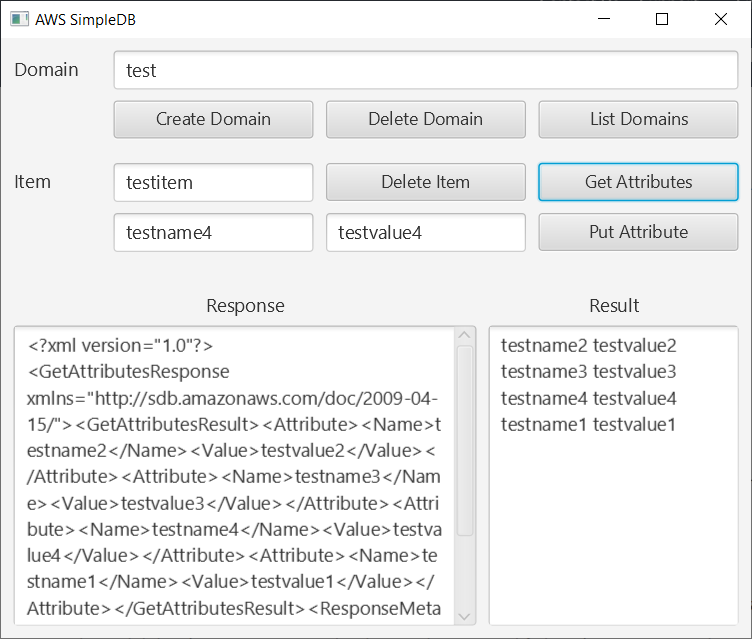Click the Response area scrollbar thumb

coord(465,440)
